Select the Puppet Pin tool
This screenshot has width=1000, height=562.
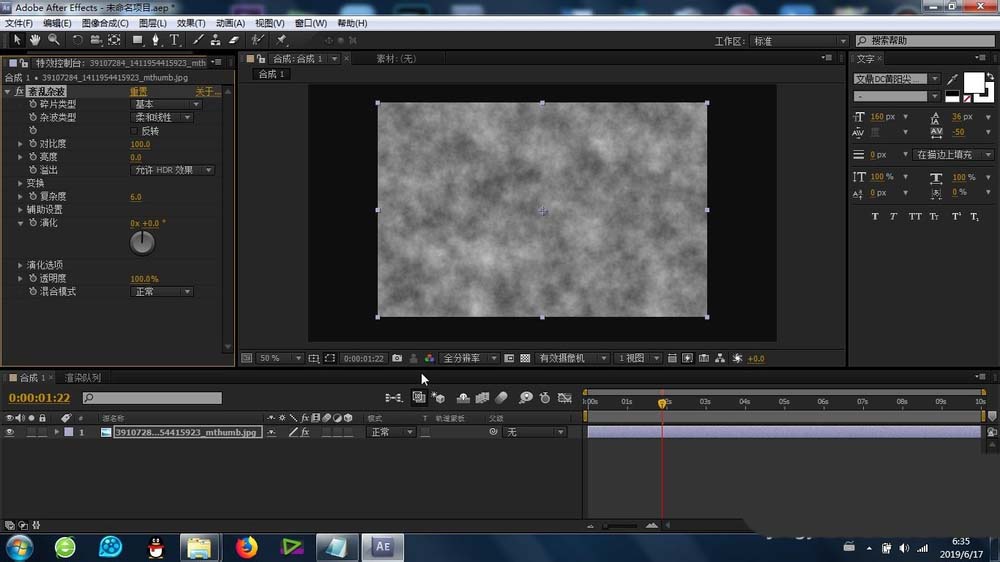point(282,40)
